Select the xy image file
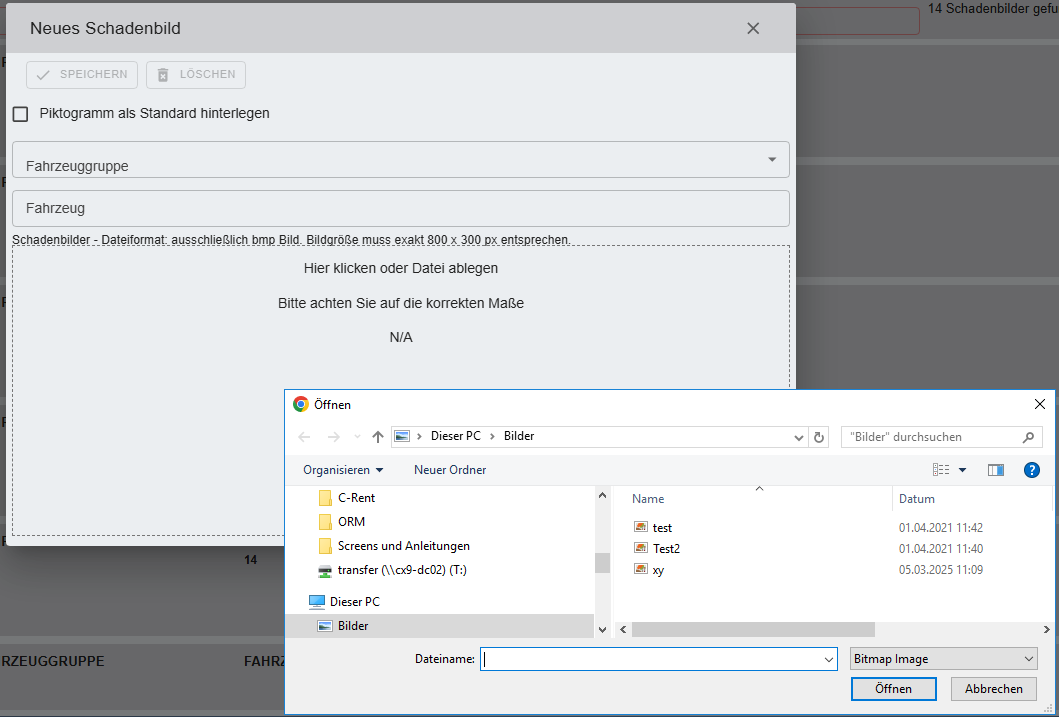1059x717 pixels. [x=658, y=570]
